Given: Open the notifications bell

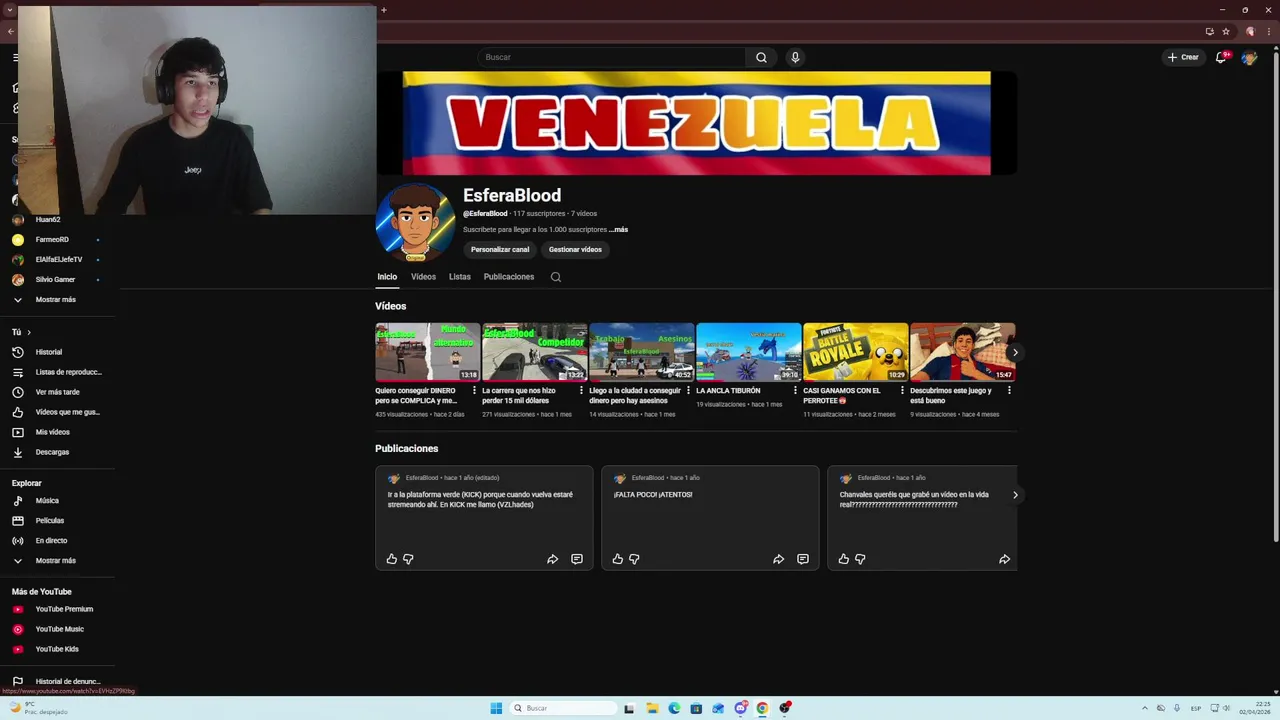Looking at the screenshot, I should pyautogui.click(x=1221, y=57).
